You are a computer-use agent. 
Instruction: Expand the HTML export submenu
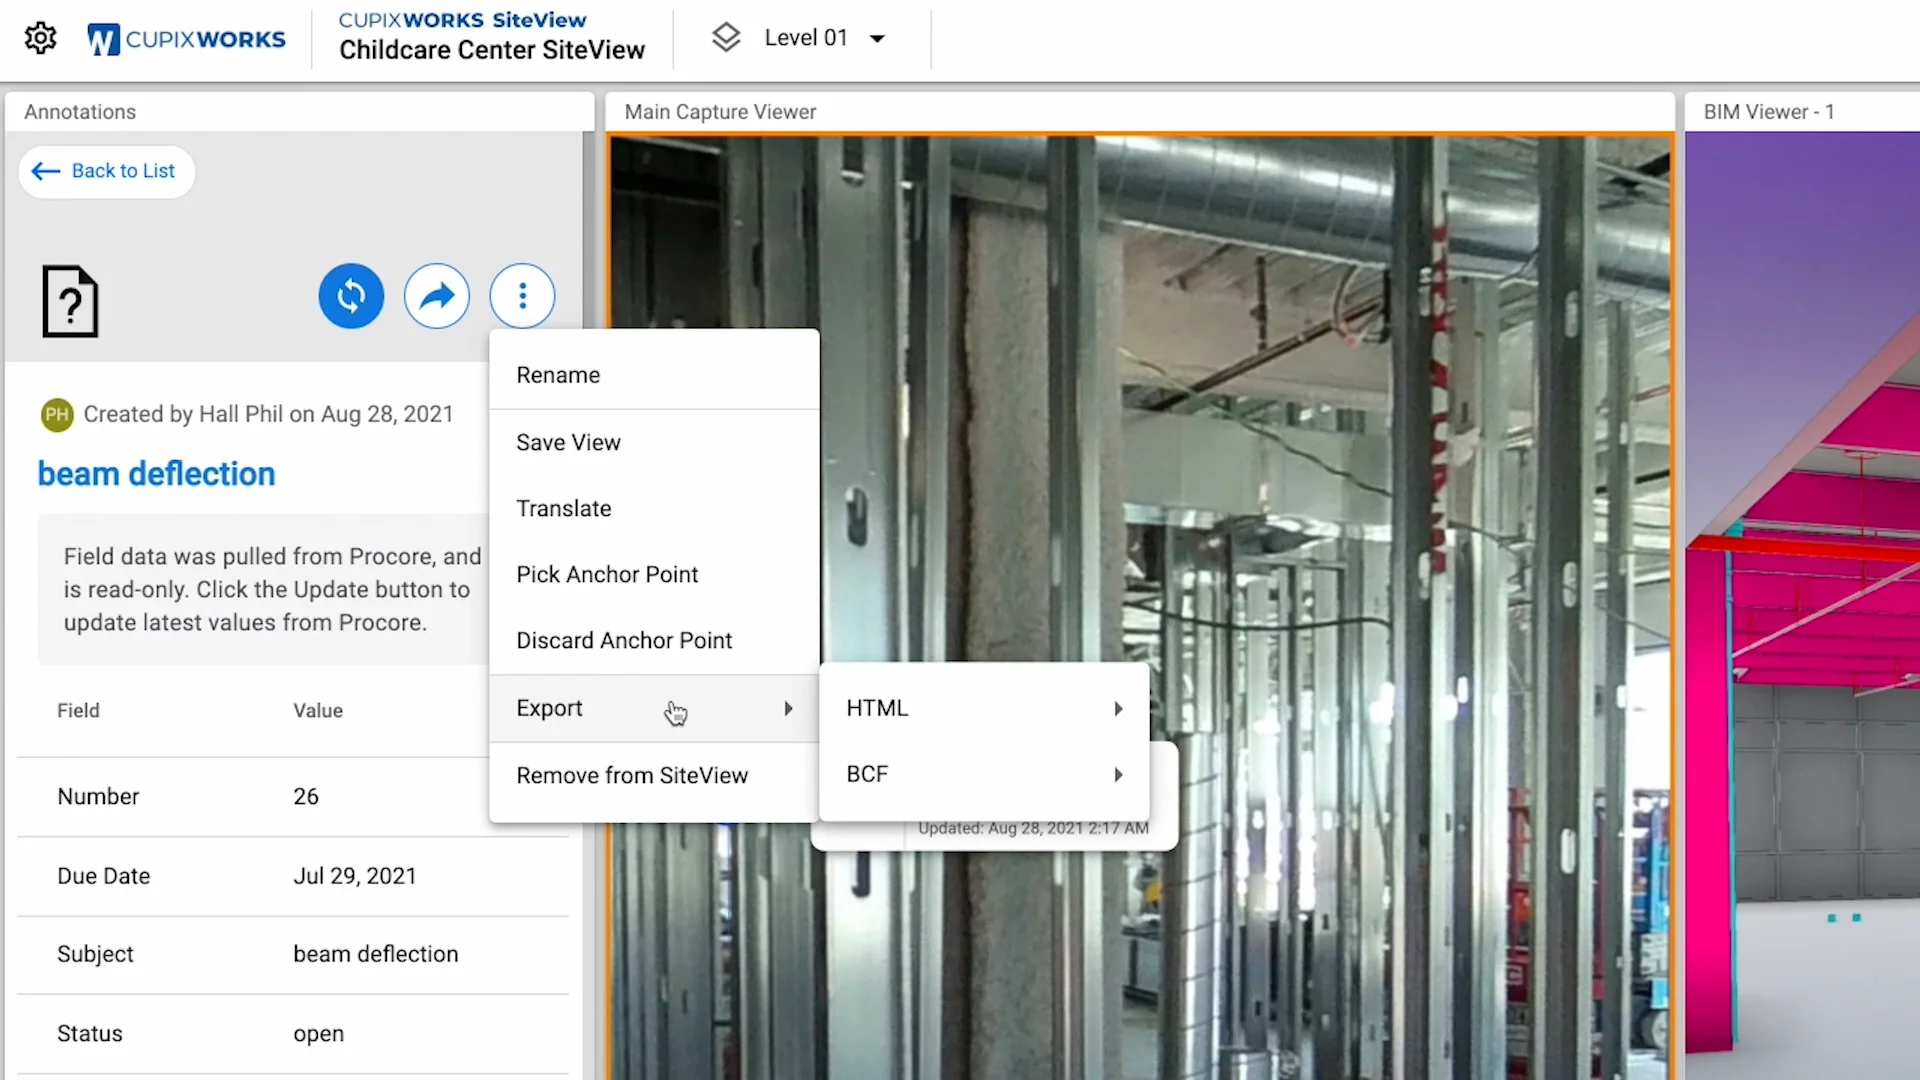[984, 708]
